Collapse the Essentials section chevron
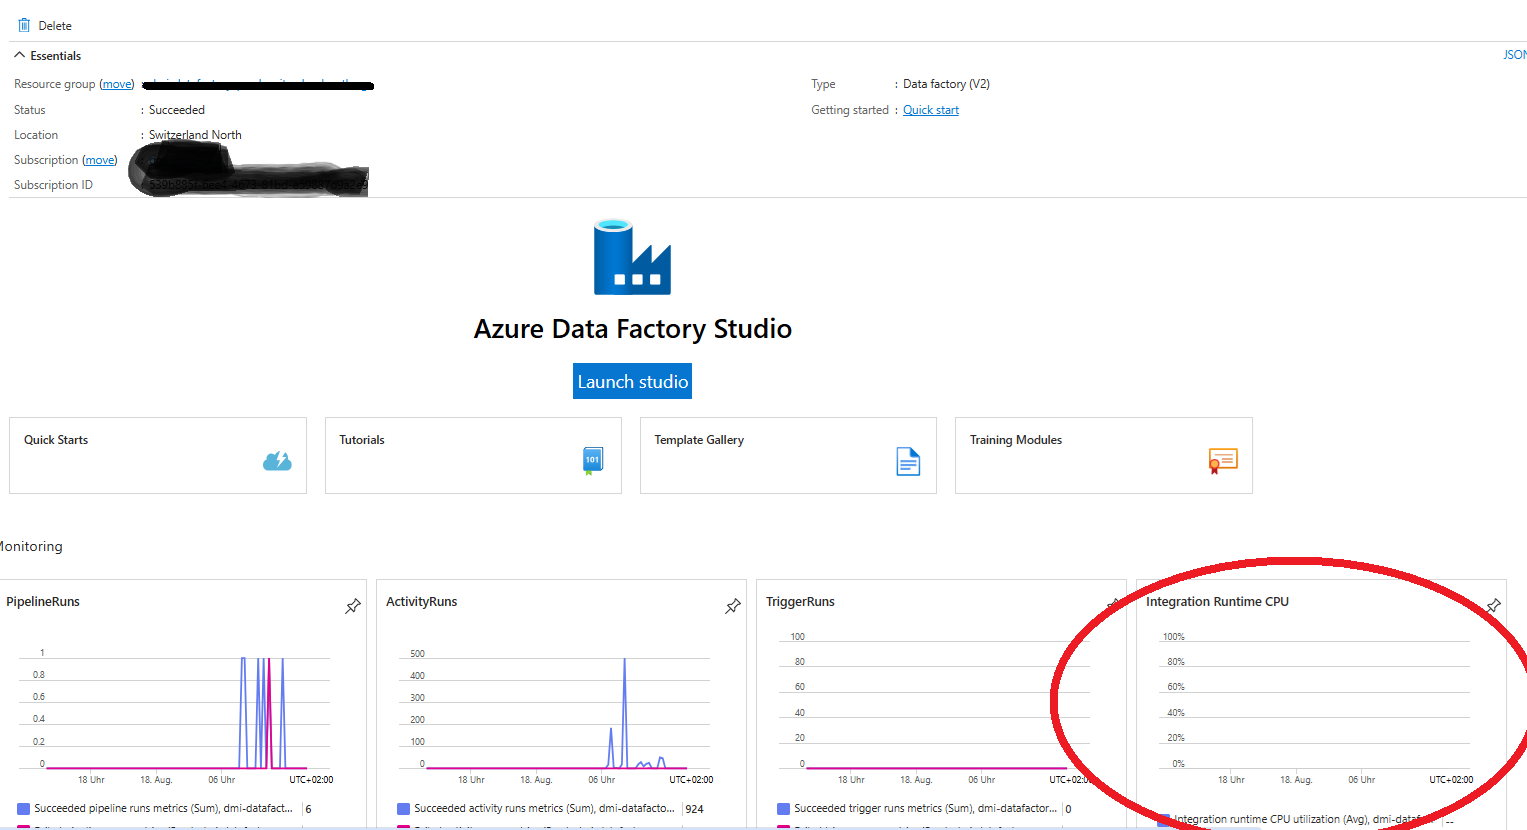The height and width of the screenshot is (830, 1527). pyautogui.click(x=19, y=55)
